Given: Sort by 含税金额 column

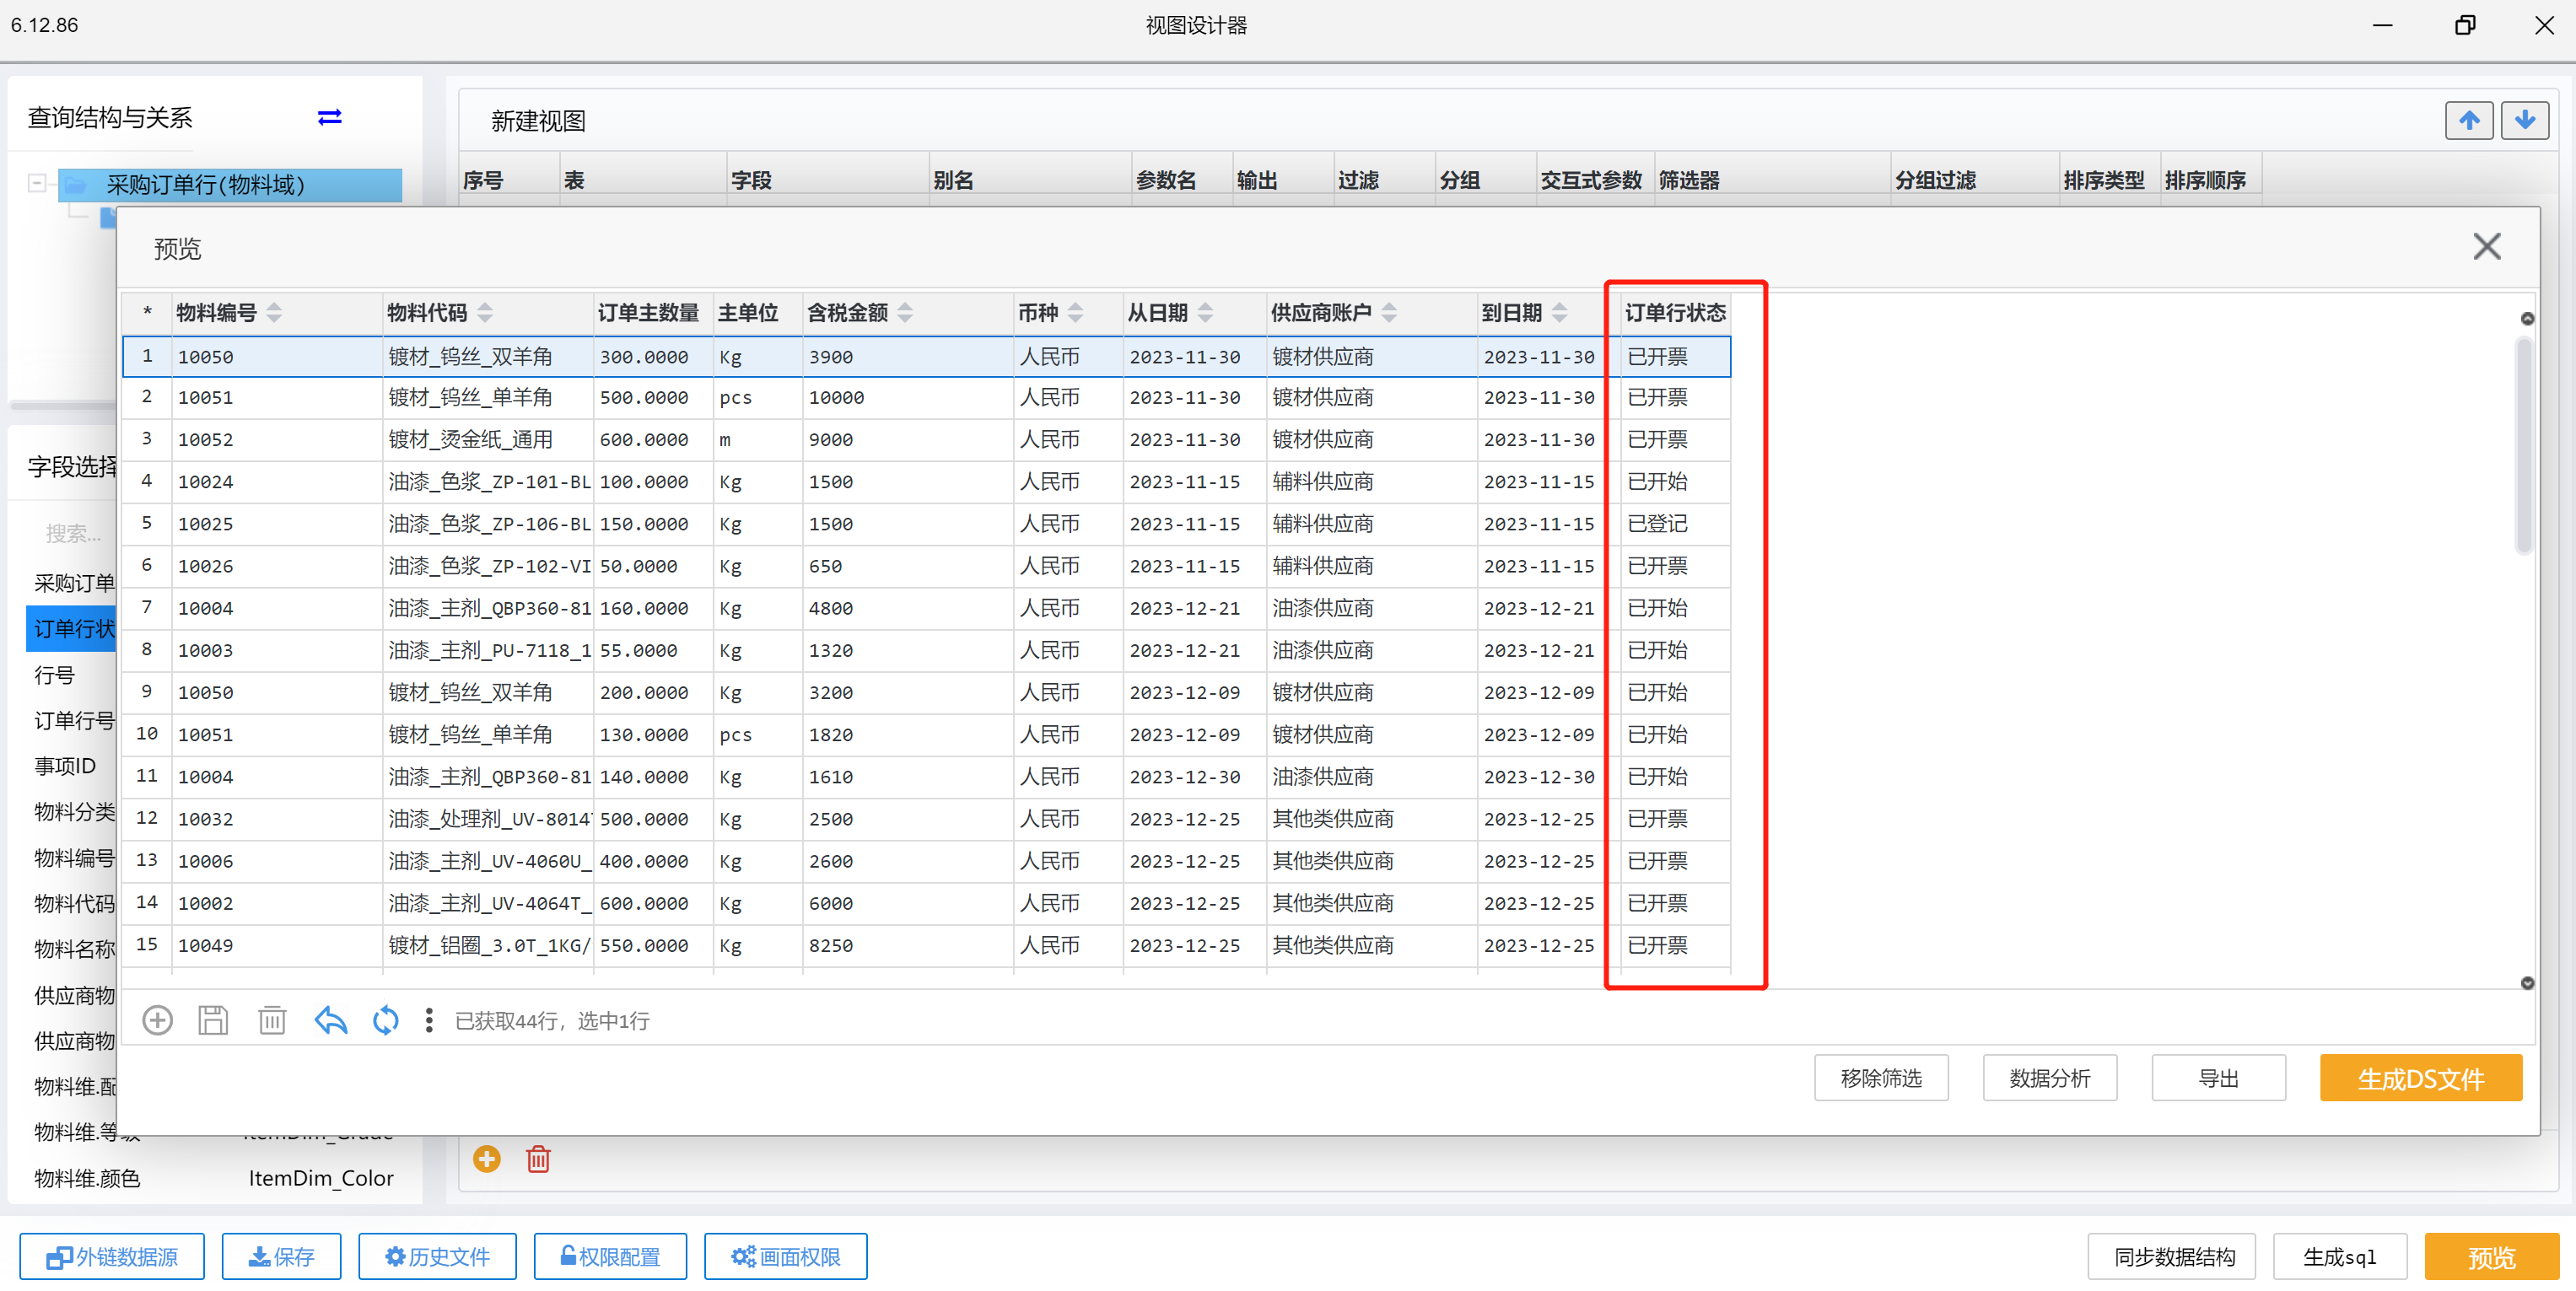Looking at the screenshot, I should click(905, 313).
